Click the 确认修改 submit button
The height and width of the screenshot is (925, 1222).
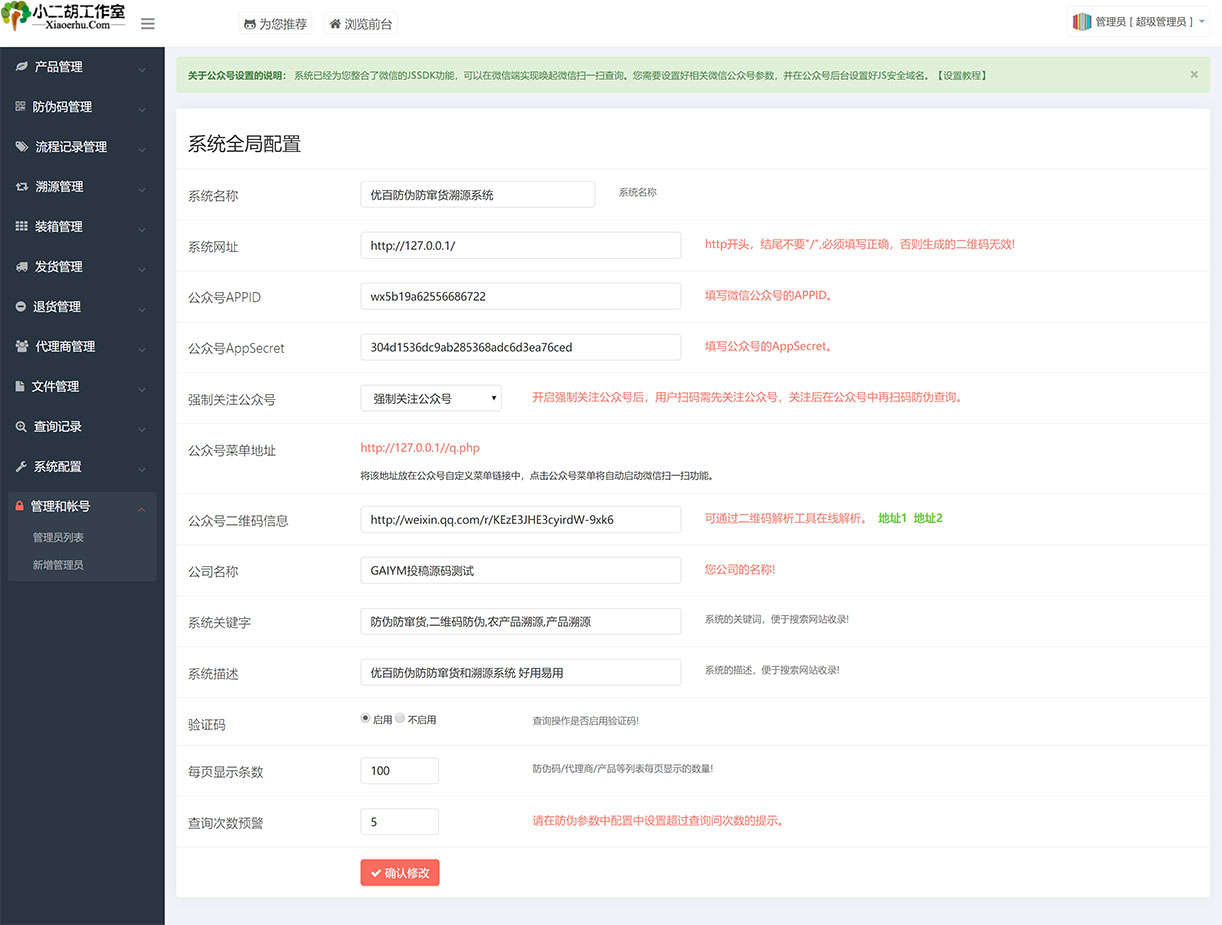399,872
